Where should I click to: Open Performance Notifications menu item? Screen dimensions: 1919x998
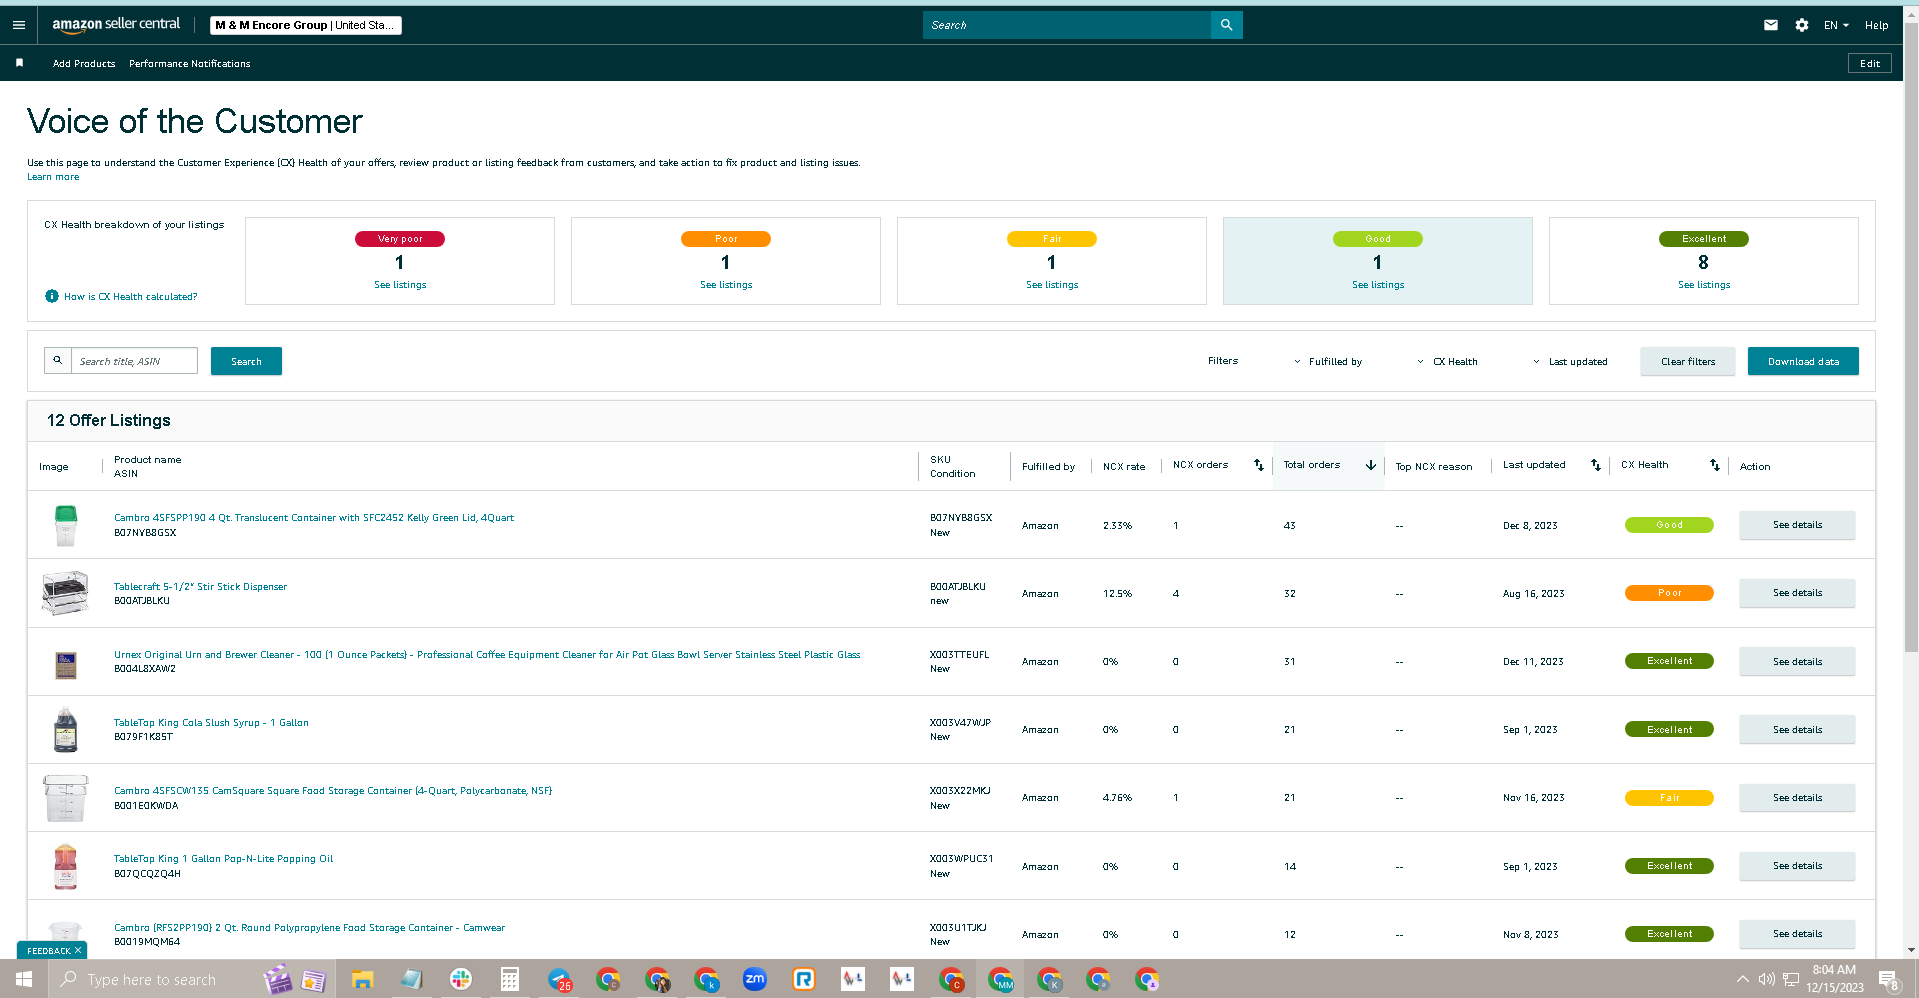[x=190, y=63]
